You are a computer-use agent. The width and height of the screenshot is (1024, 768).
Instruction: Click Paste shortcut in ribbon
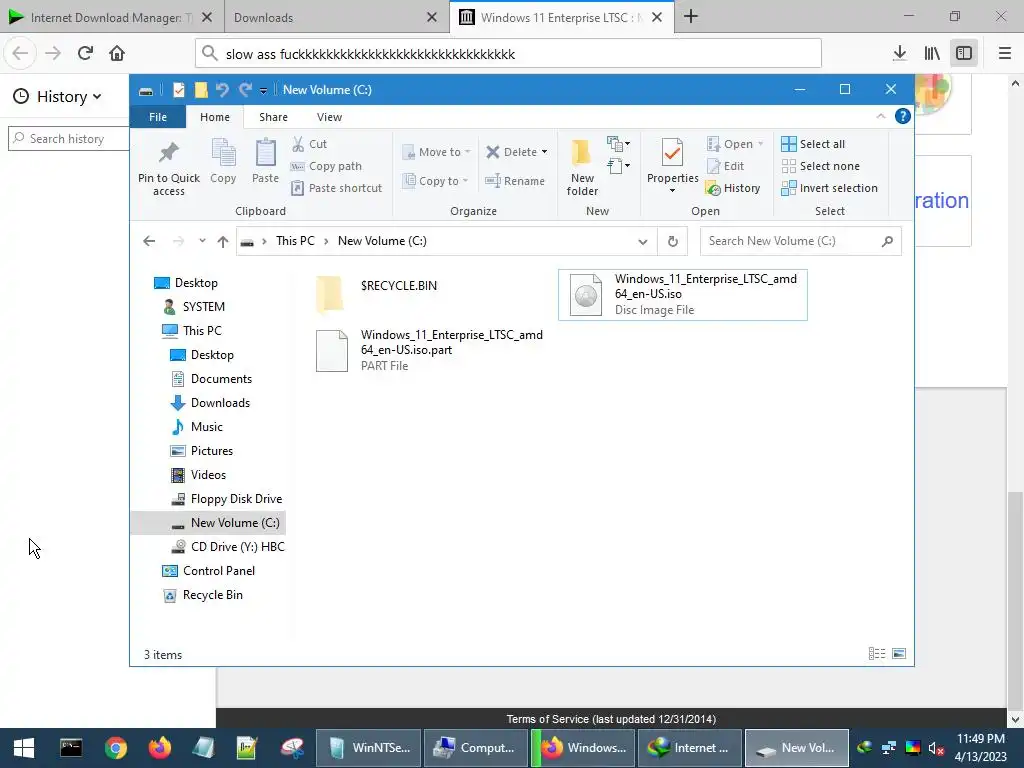336,188
